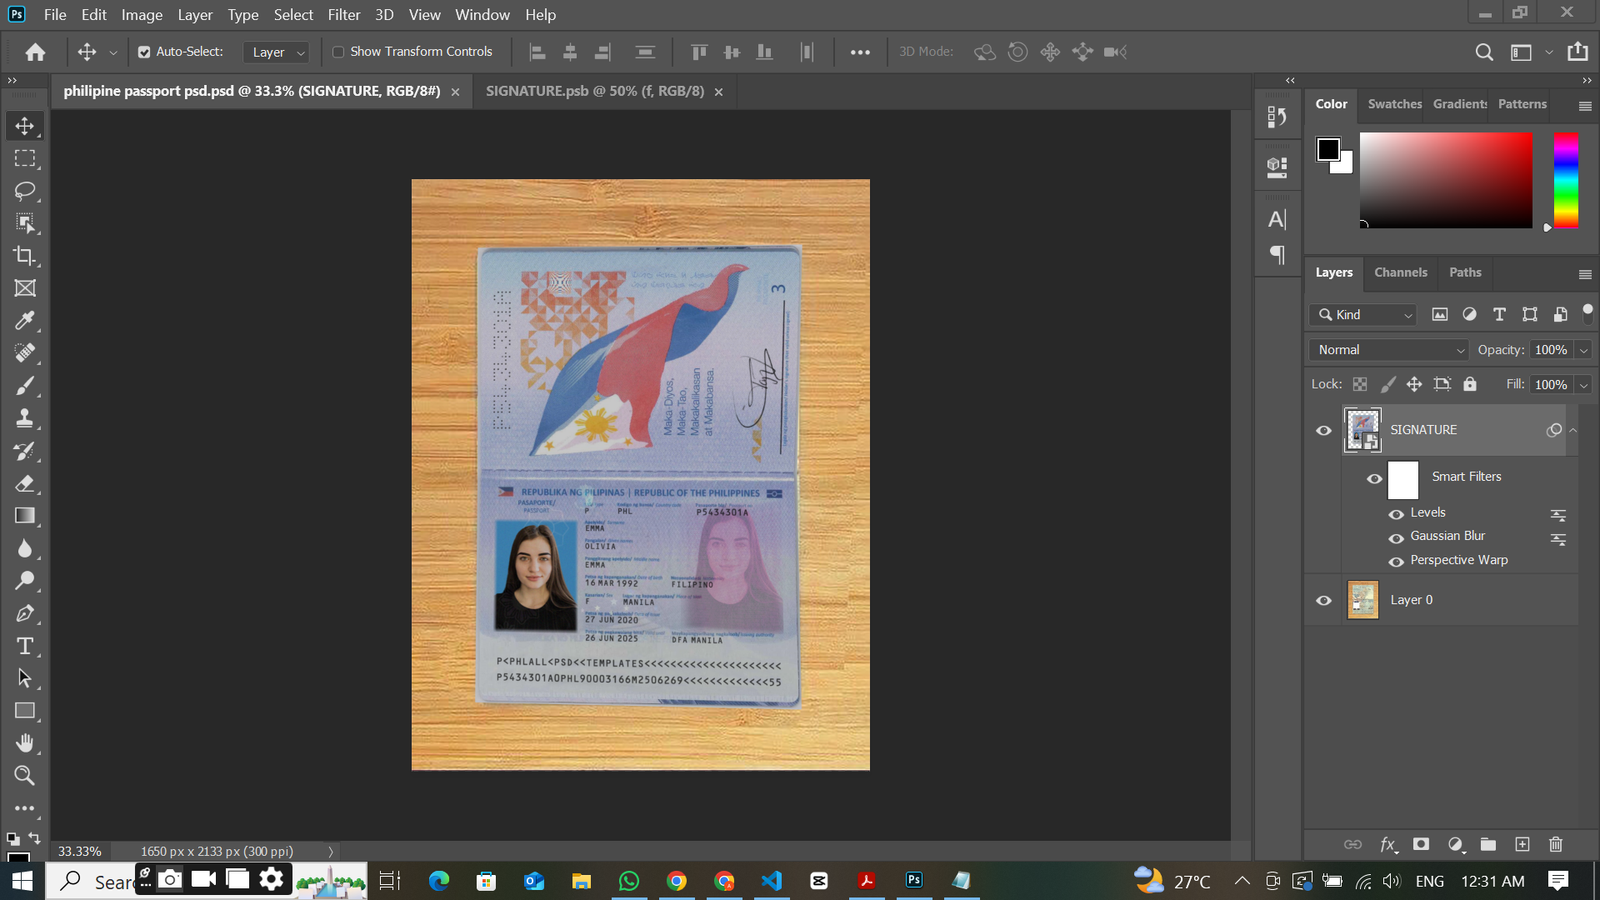The width and height of the screenshot is (1600, 900).
Task: Toggle lock all for layer
Action: [x=1469, y=384]
